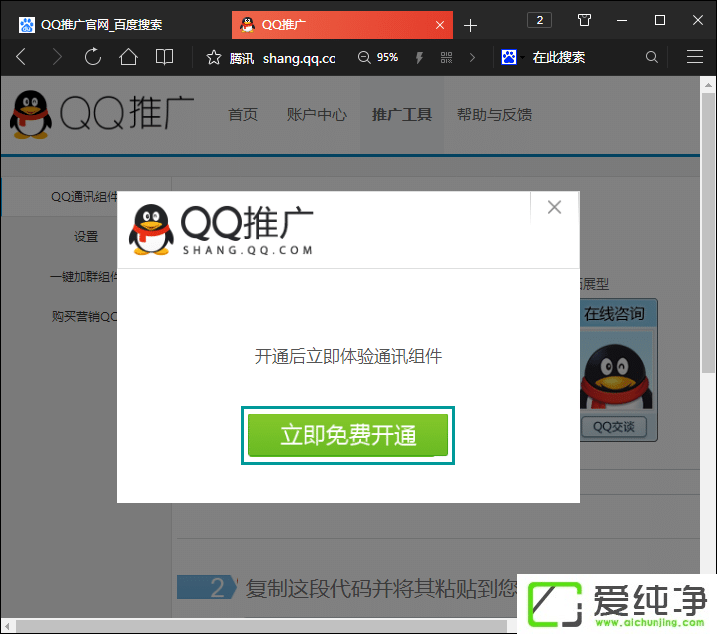Close the QQ推广 popup dialog

click(554, 207)
